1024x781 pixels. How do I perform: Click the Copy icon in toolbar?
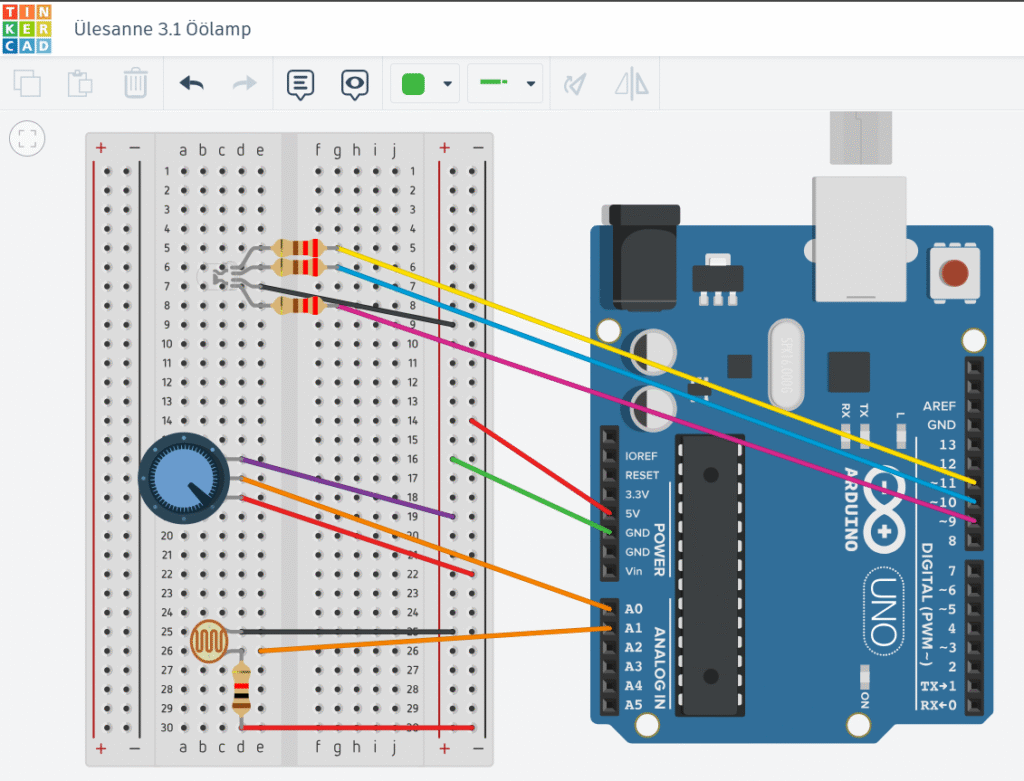pos(27,84)
